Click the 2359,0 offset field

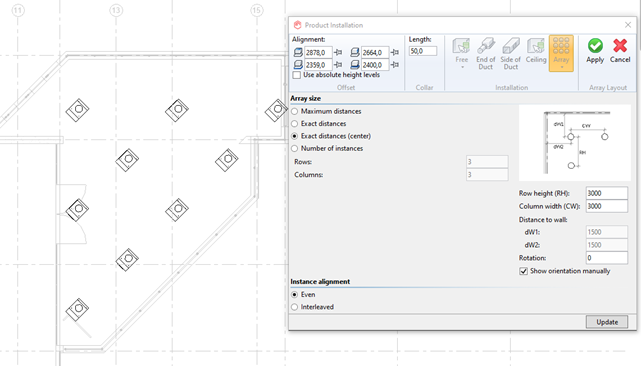(318, 65)
